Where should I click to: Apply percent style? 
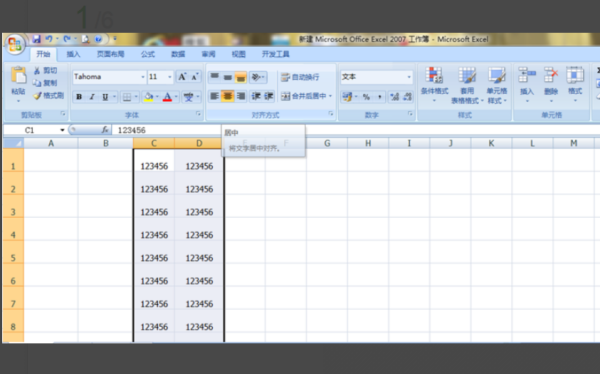[366, 97]
